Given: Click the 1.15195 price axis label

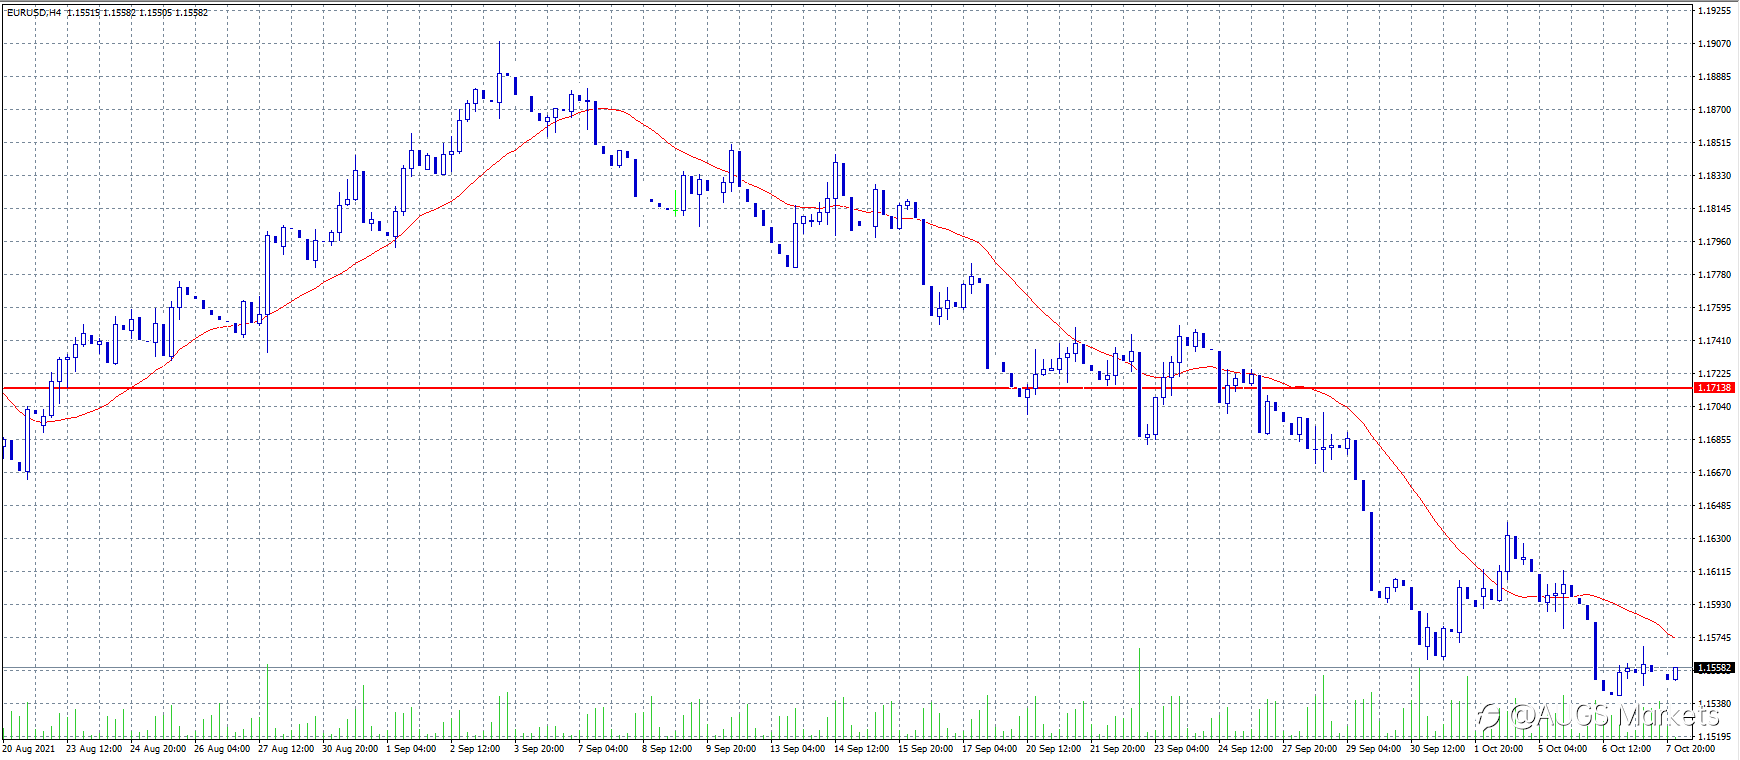Looking at the screenshot, I should [1715, 737].
